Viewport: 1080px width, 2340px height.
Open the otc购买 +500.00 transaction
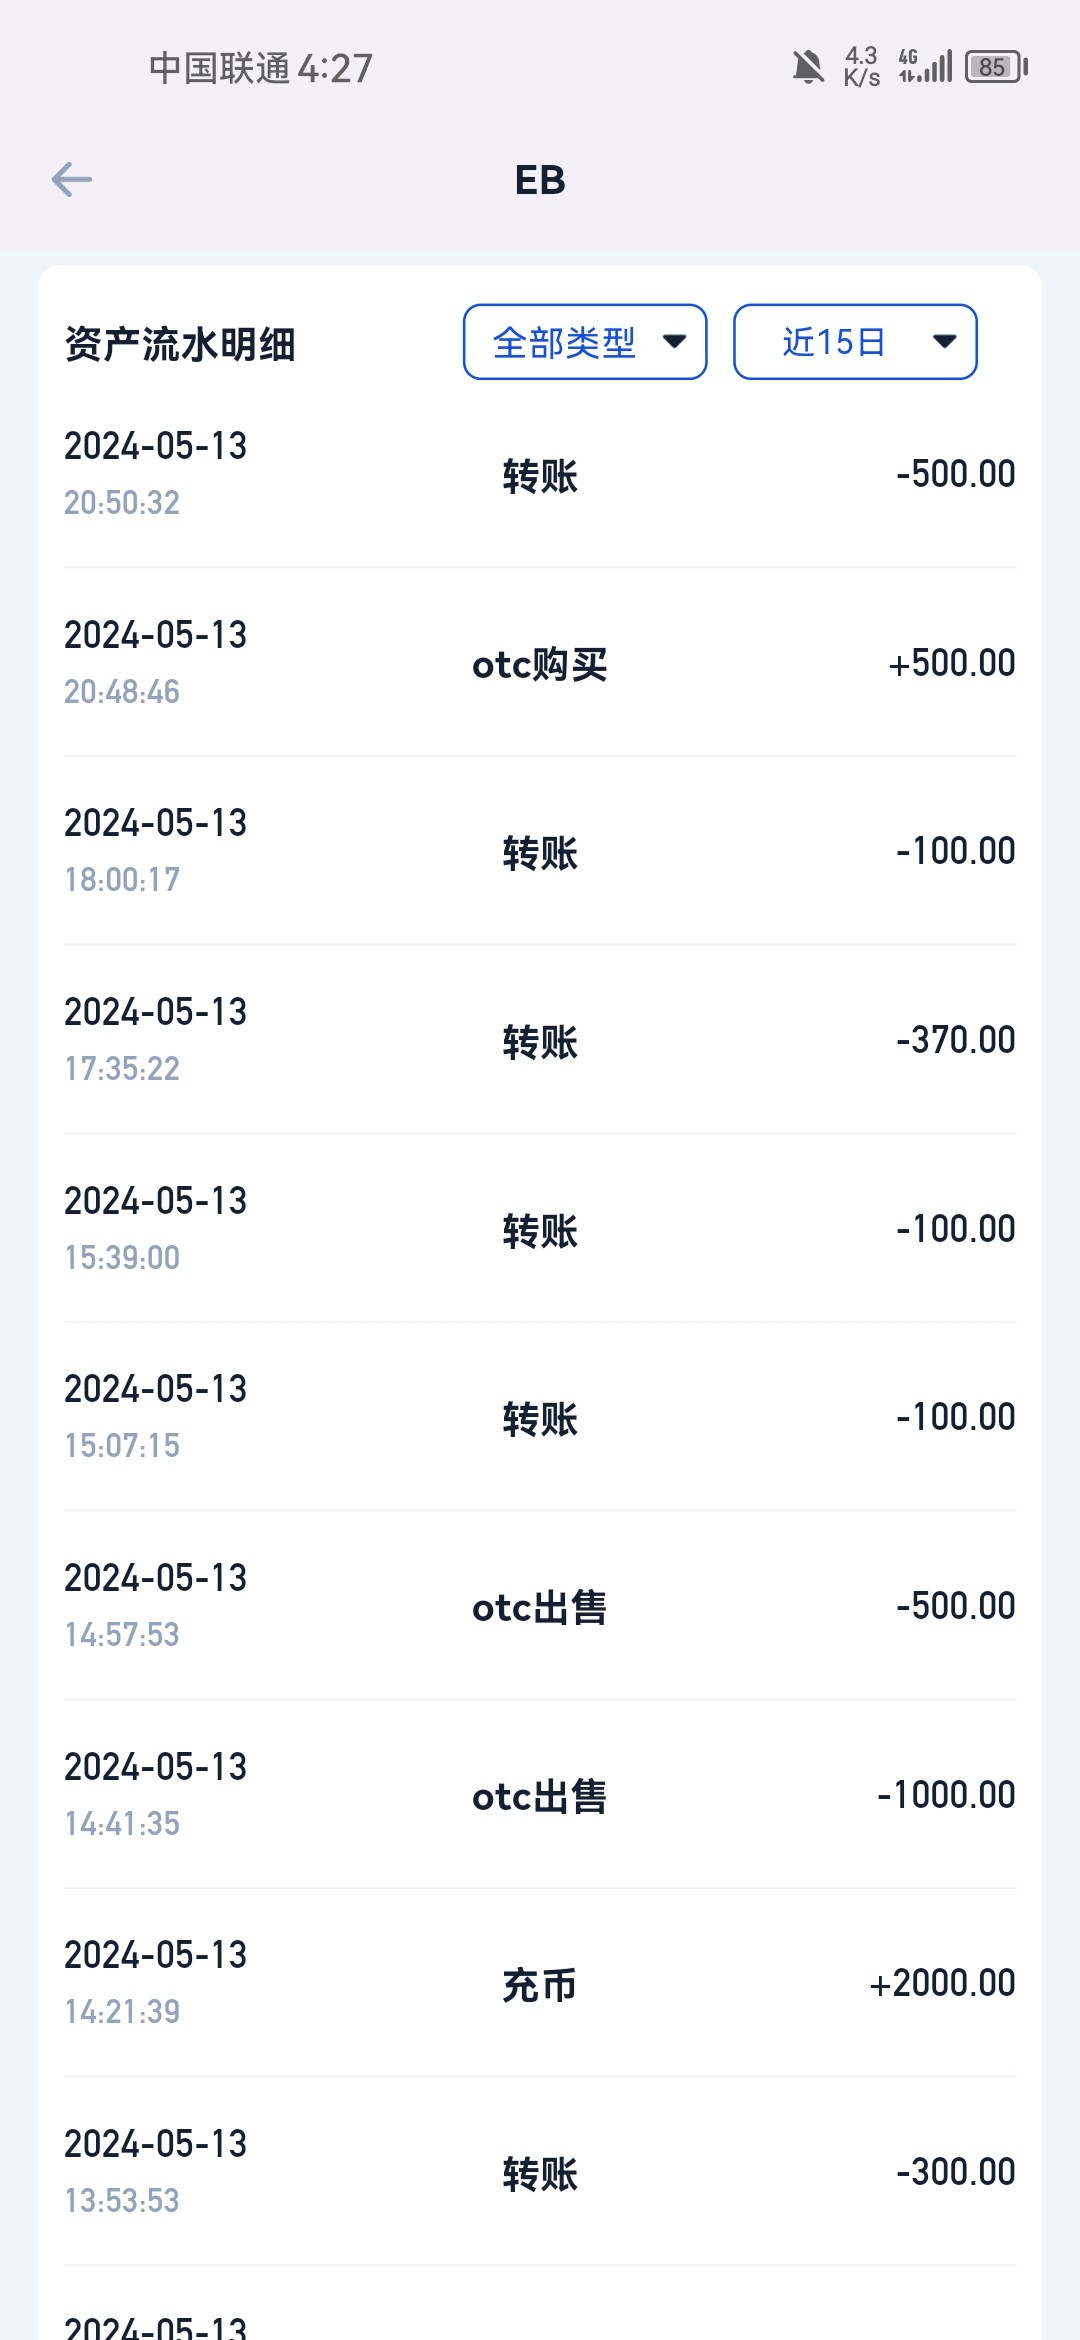click(540, 664)
